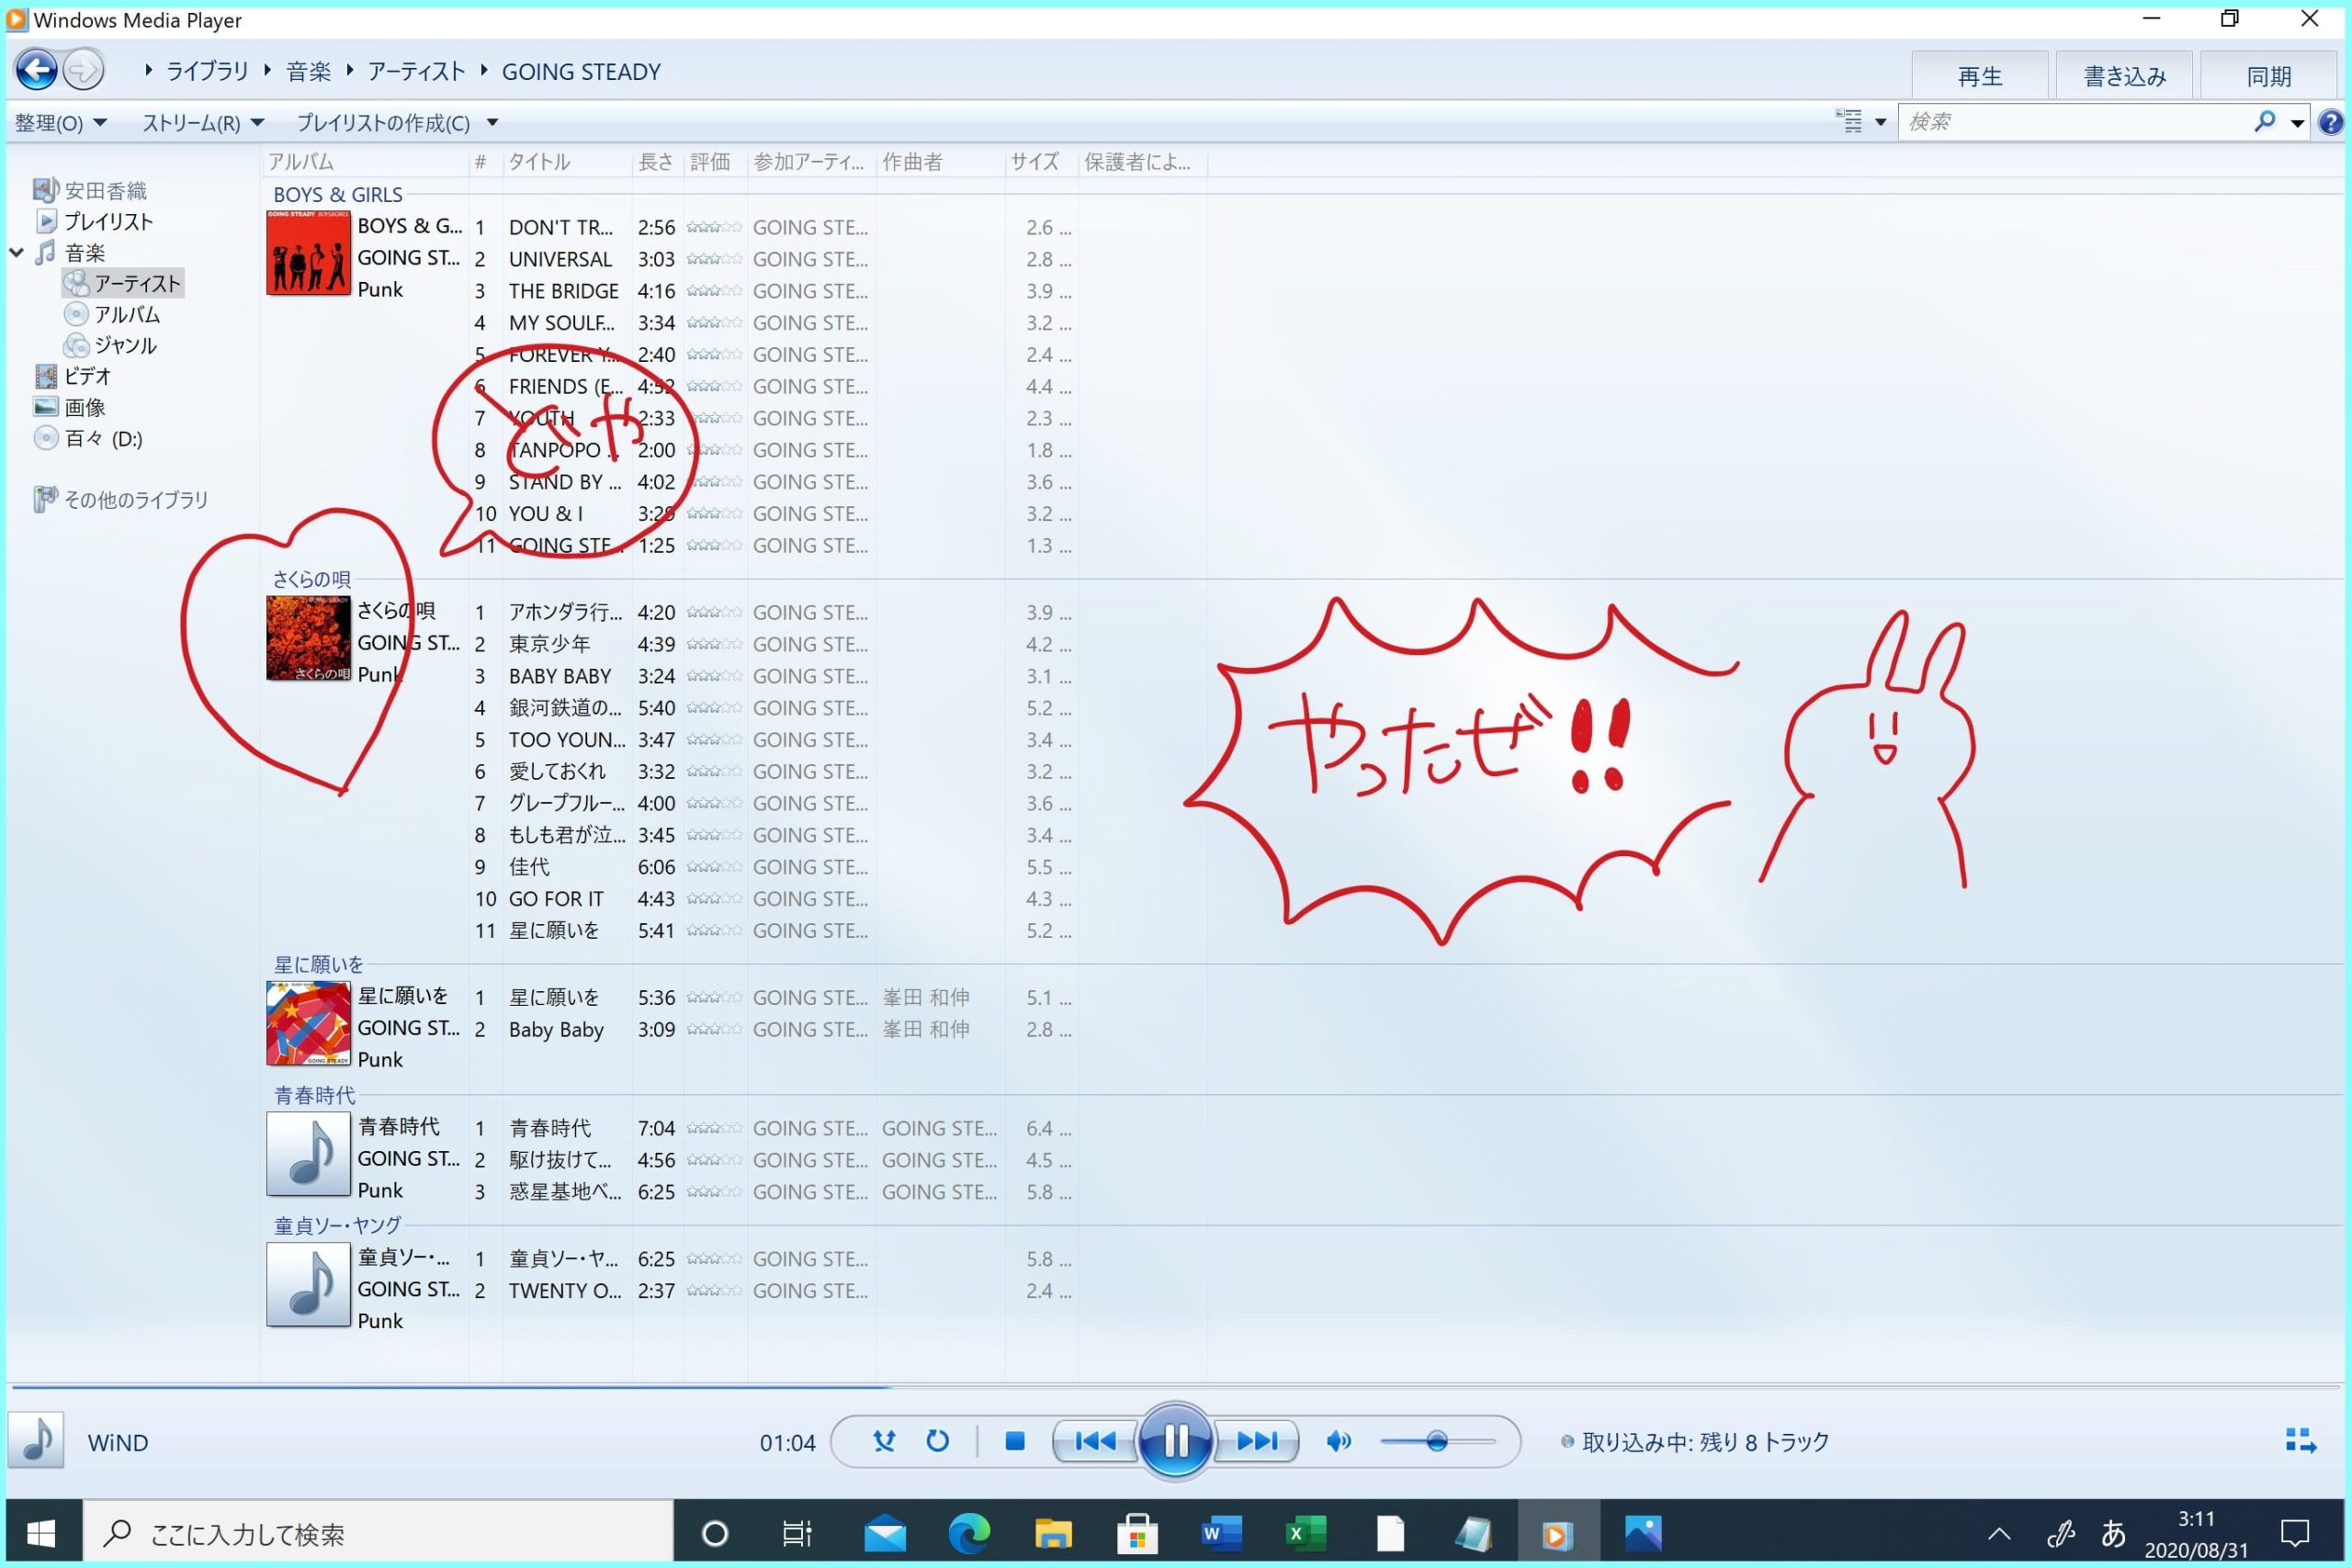Pause the current song
This screenshot has width=2352, height=1568.
click(1175, 1441)
